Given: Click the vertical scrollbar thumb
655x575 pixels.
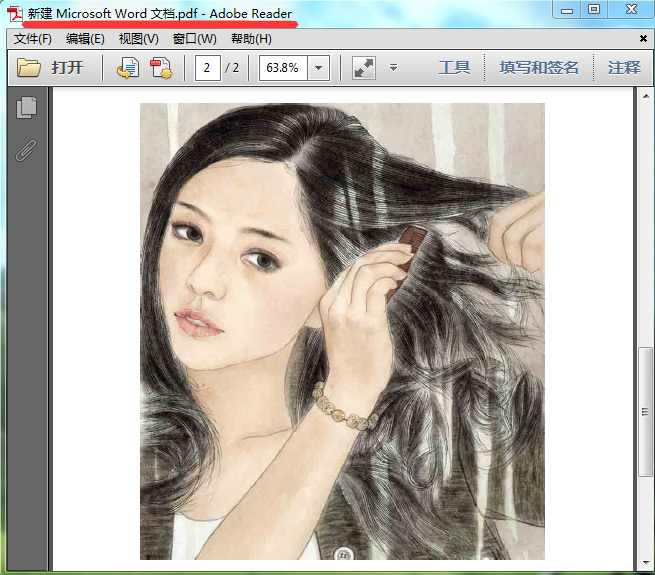Looking at the screenshot, I should click(645, 412).
